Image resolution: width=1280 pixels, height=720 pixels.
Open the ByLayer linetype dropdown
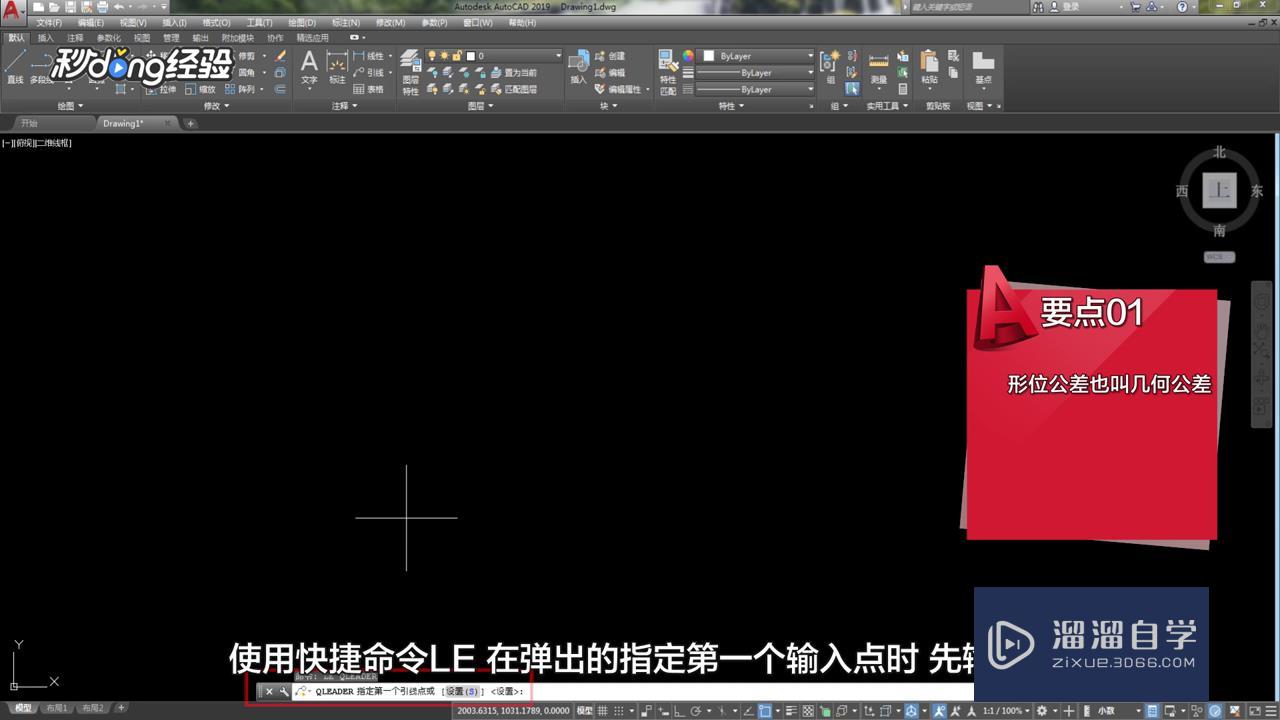click(755, 90)
